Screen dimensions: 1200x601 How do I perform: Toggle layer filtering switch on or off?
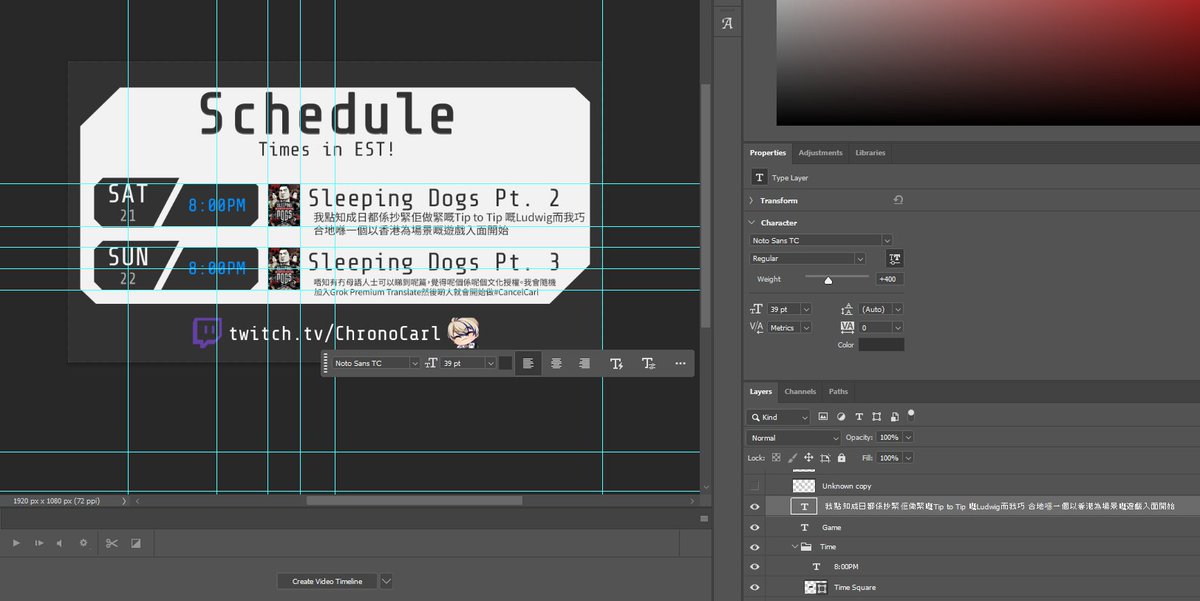coord(911,413)
